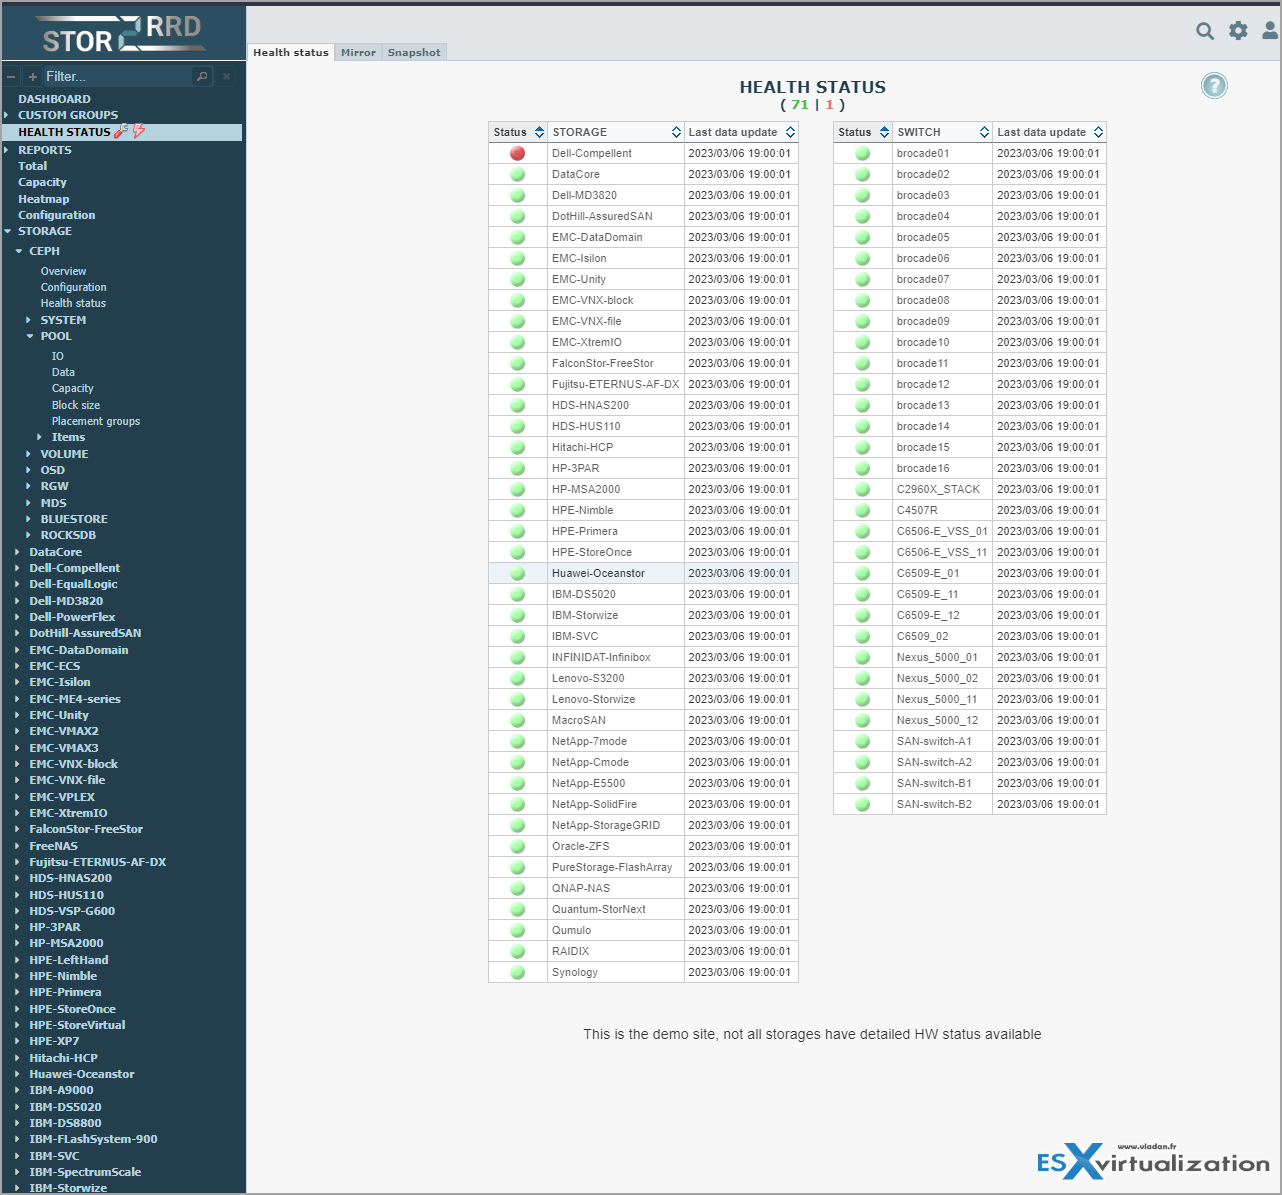Open the help question mark icon
This screenshot has height=1195, width=1282.
click(x=1214, y=86)
